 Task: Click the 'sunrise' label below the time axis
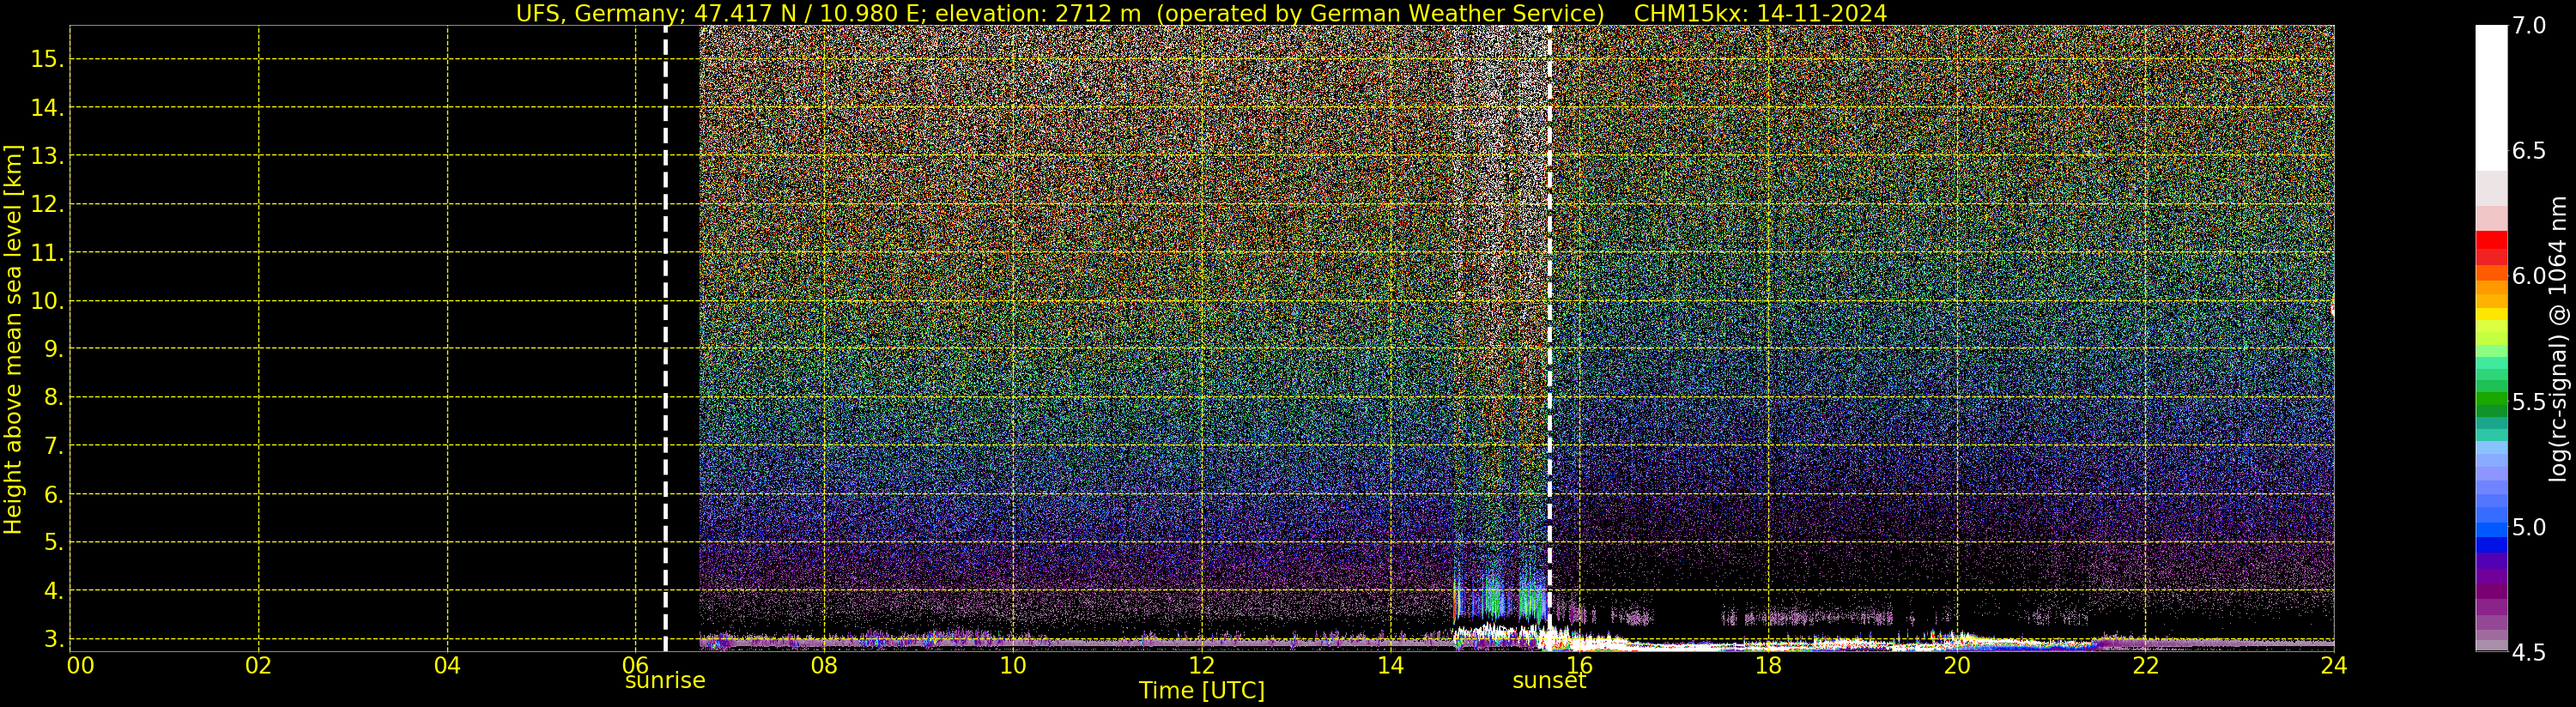point(665,681)
